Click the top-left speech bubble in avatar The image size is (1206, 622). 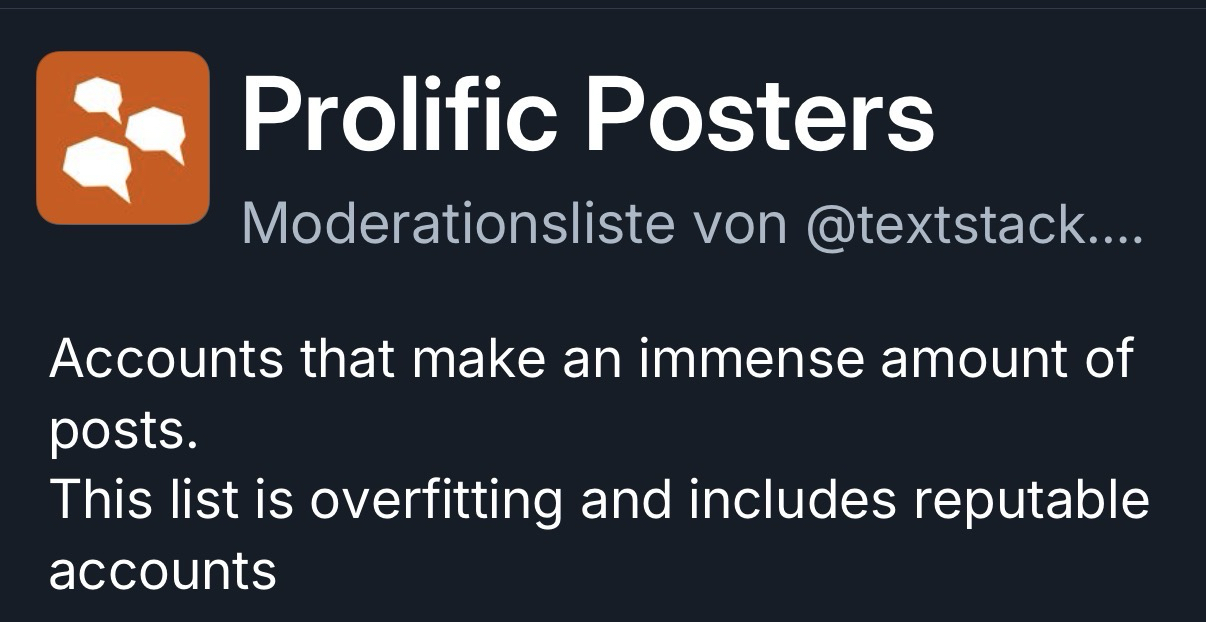click(99, 98)
